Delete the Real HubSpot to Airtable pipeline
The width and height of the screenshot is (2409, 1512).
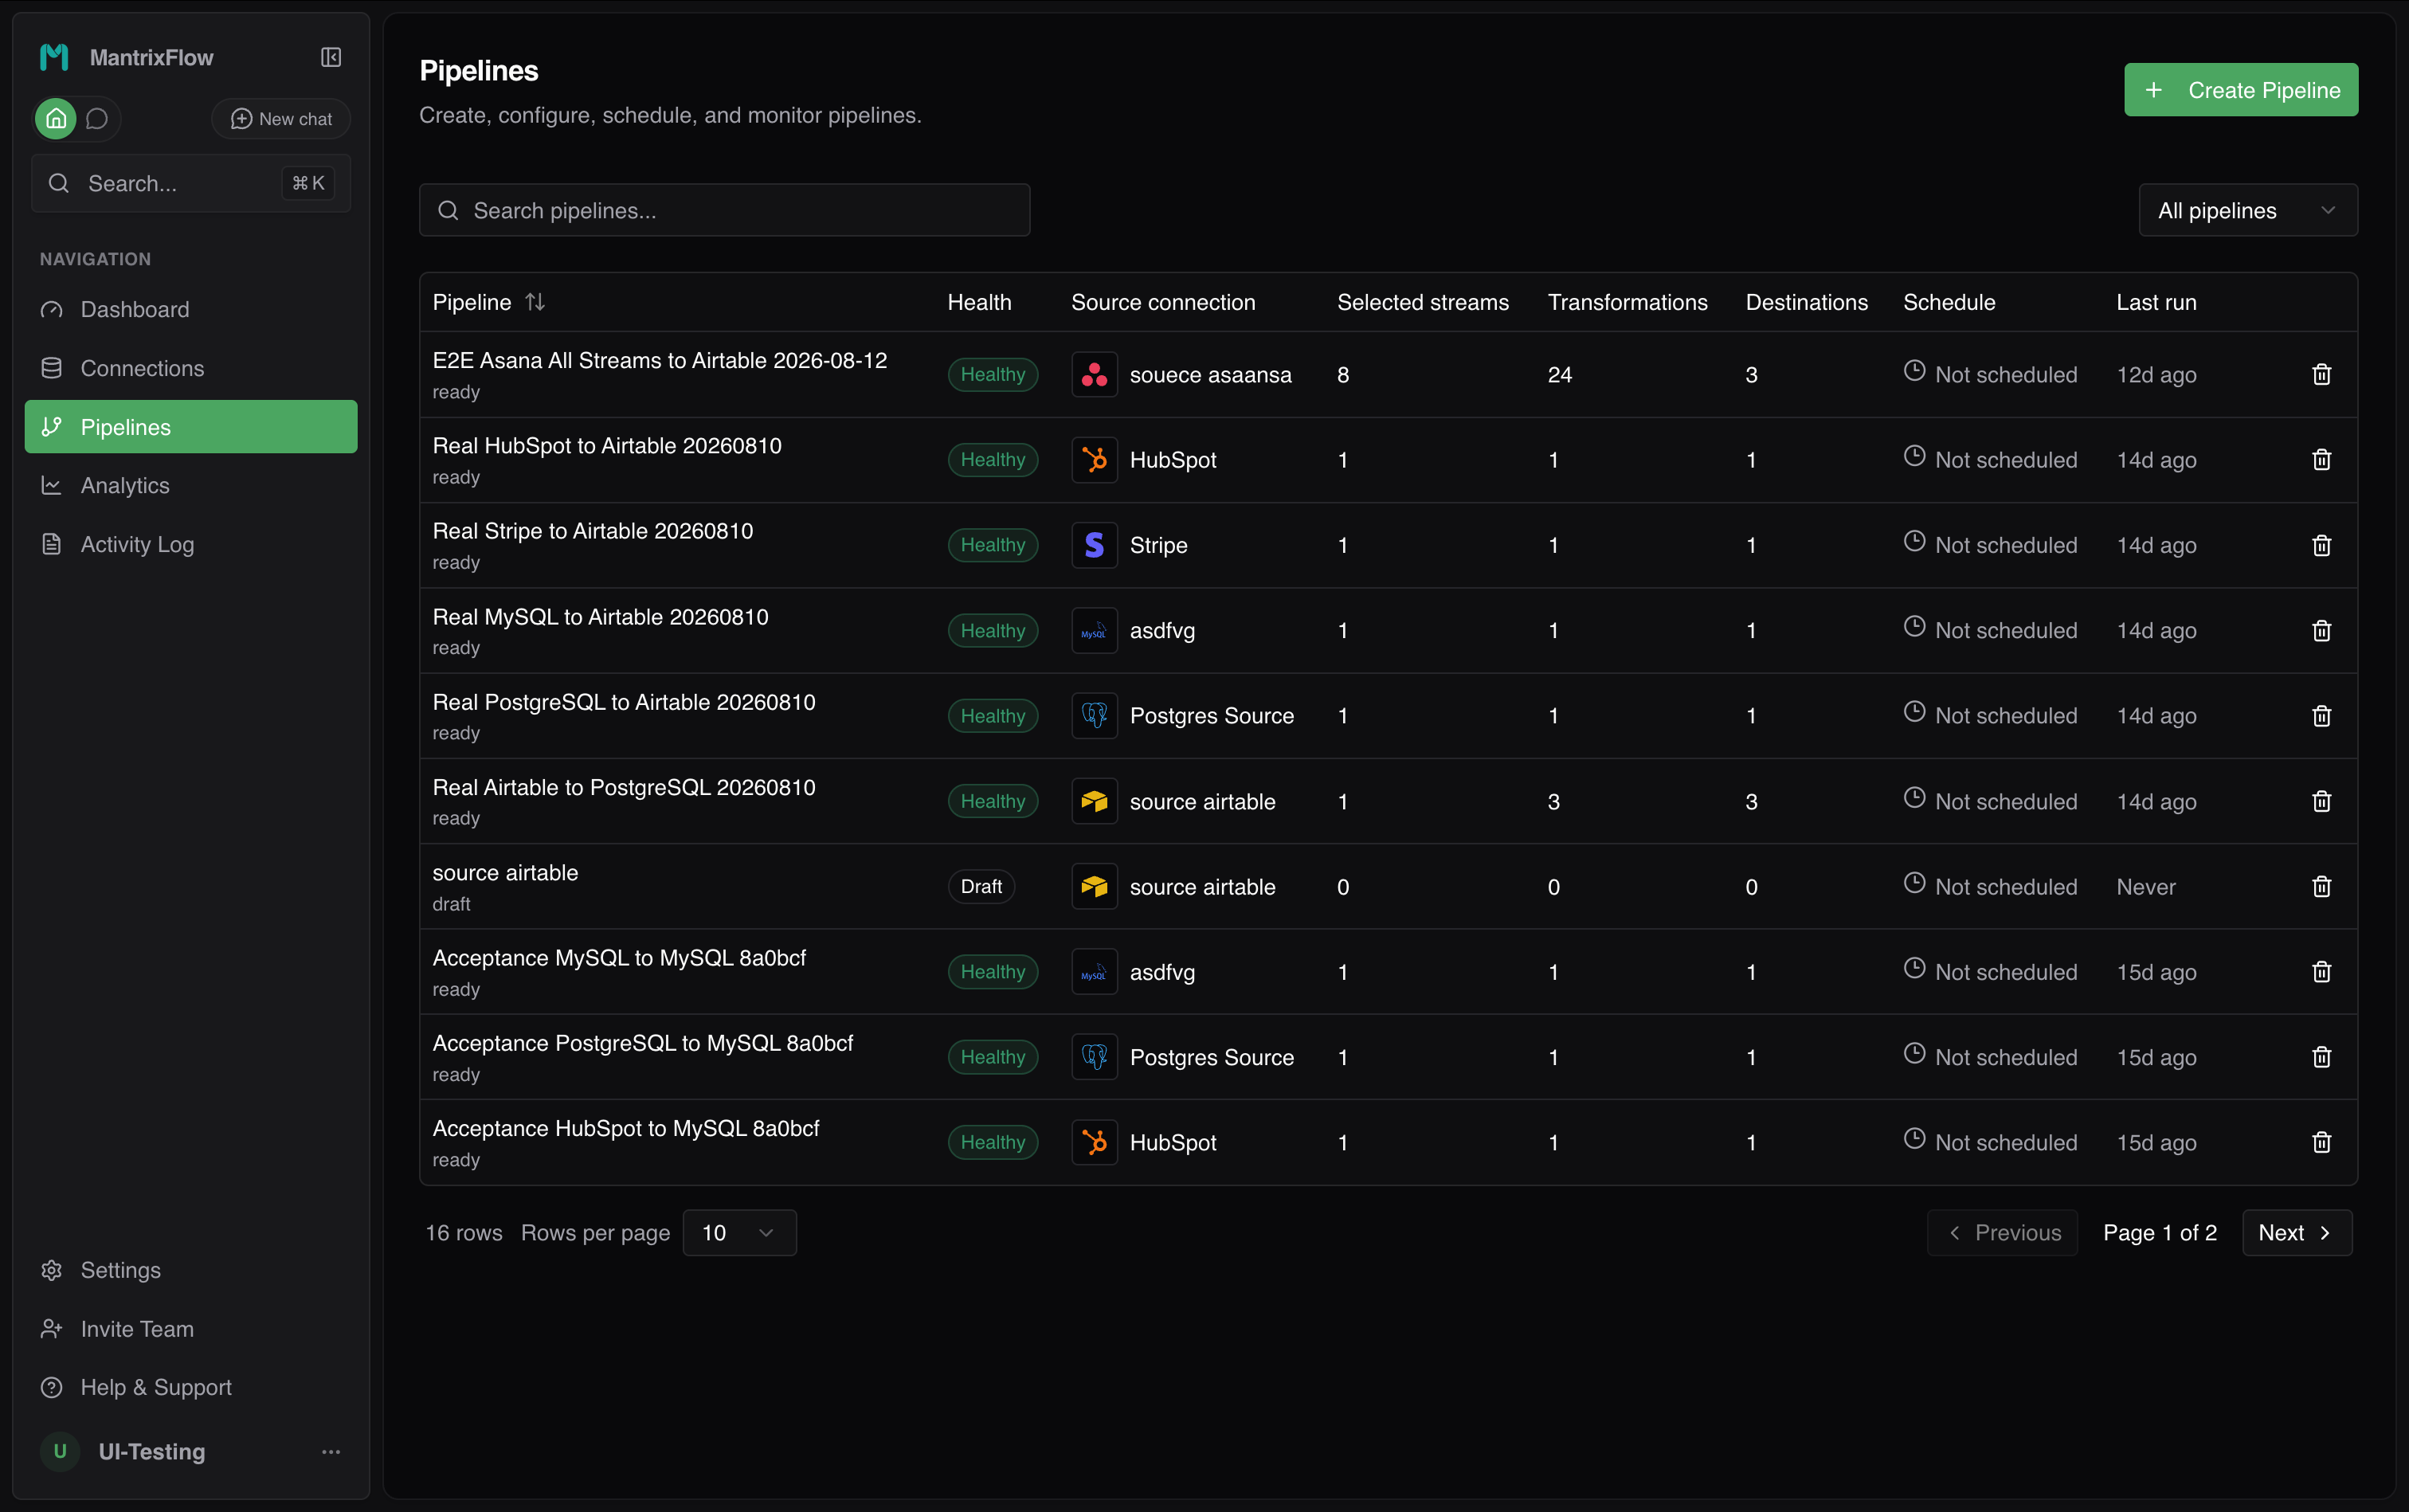[2321, 460]
